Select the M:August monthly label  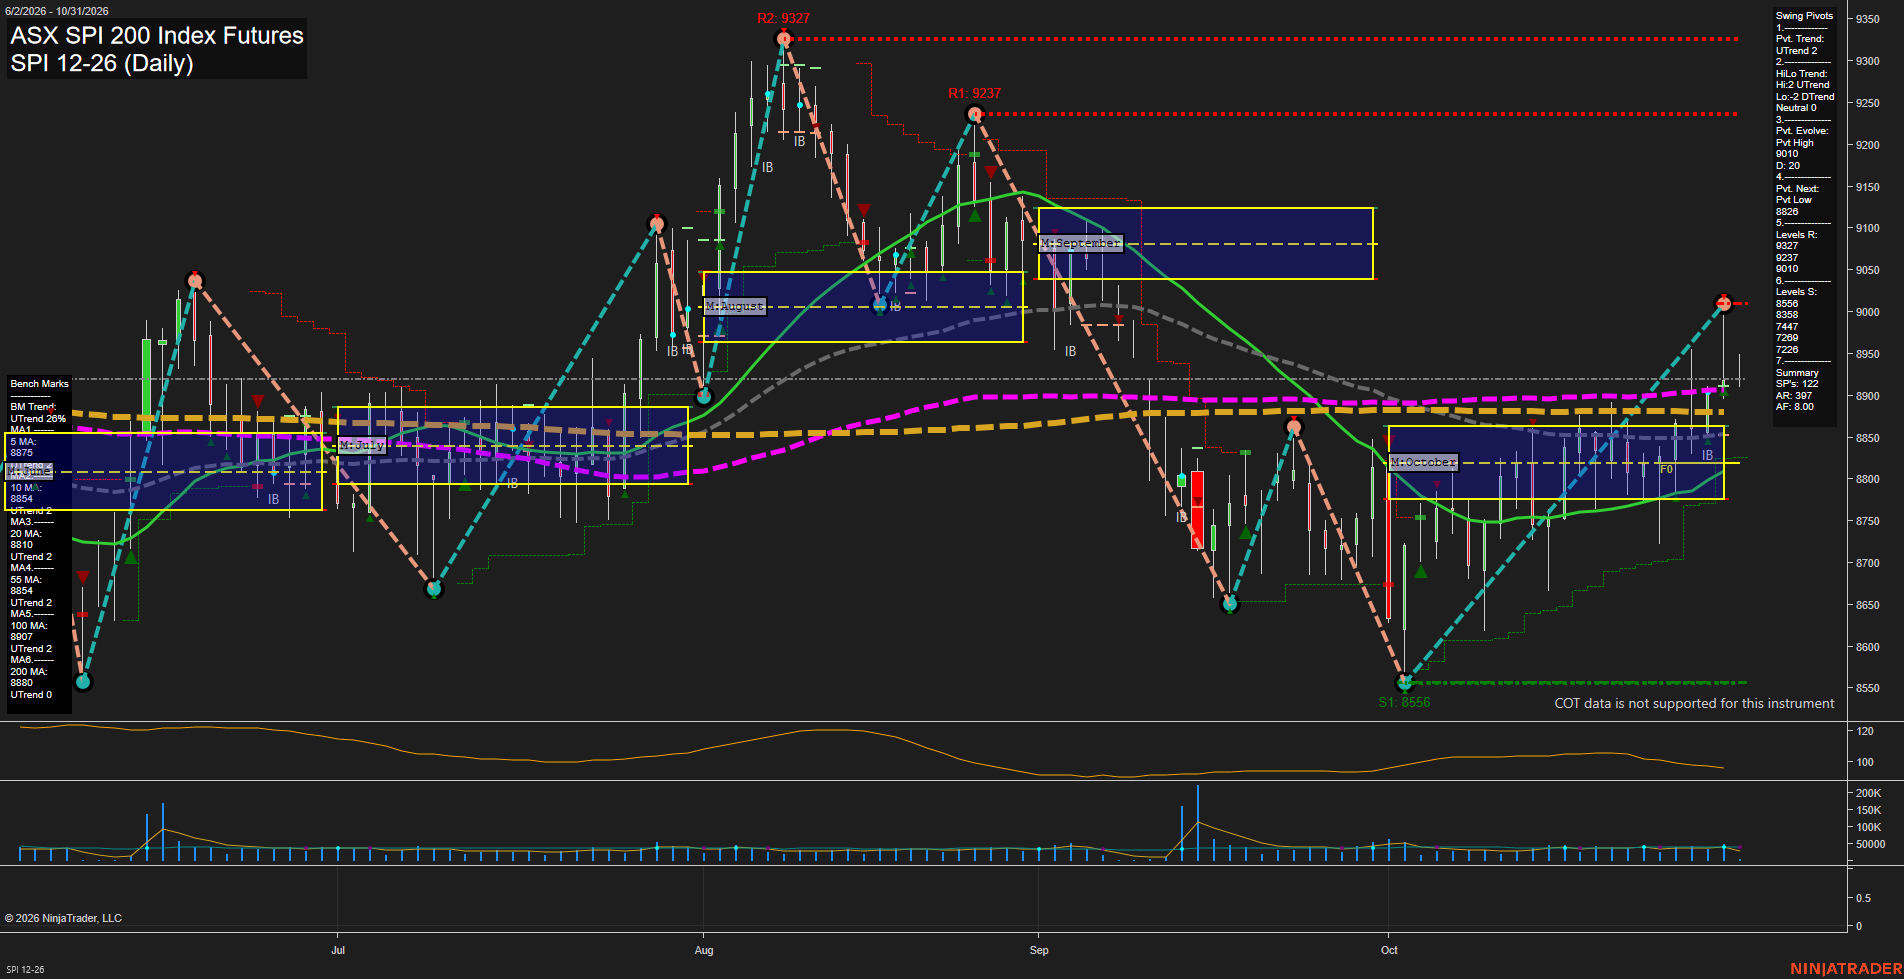[x=735, y=306]
